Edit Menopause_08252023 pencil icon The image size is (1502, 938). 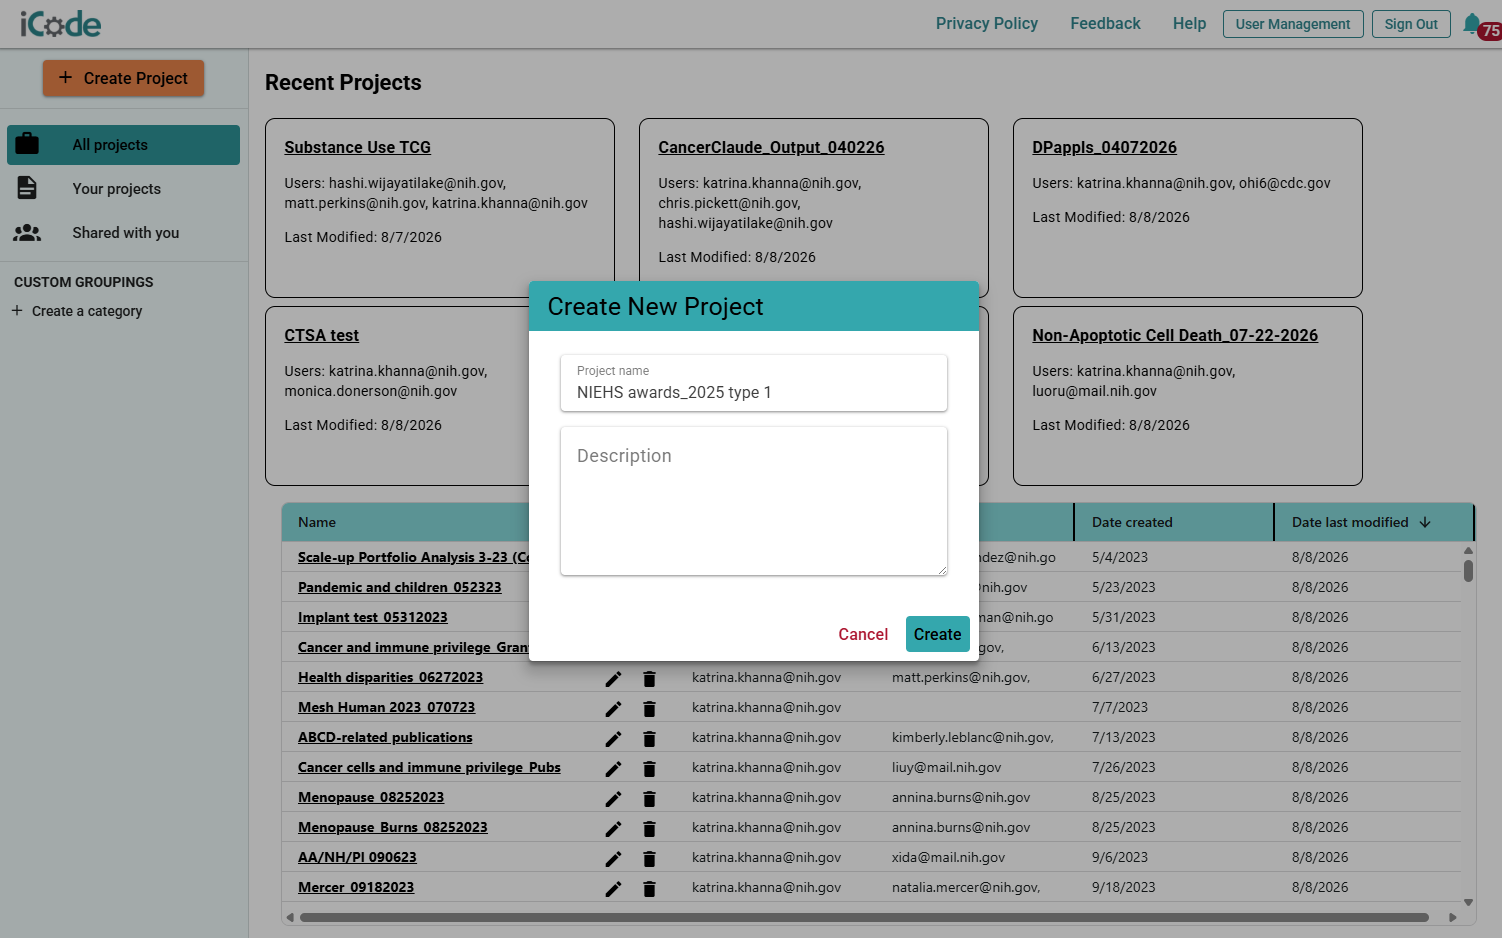(613, 799)
